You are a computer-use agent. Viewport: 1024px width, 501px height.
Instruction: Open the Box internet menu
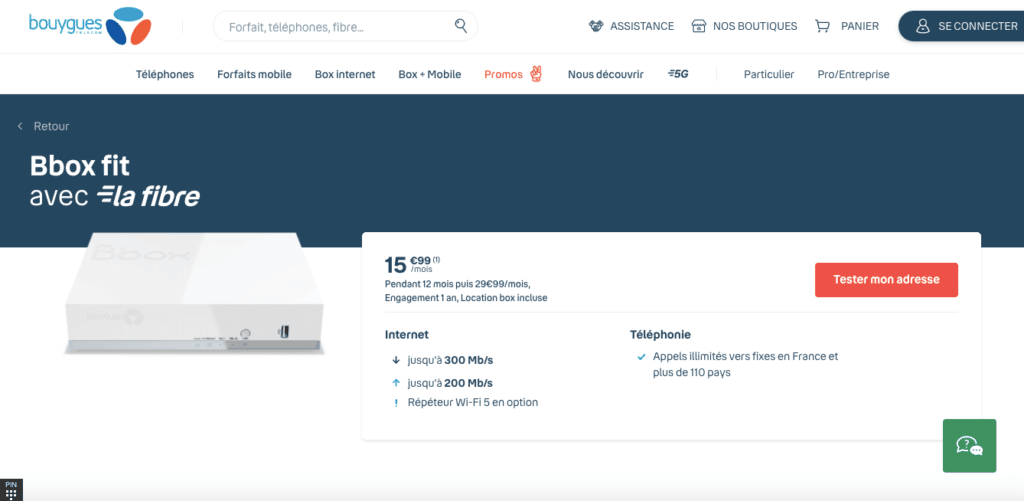tap(345, 74)
